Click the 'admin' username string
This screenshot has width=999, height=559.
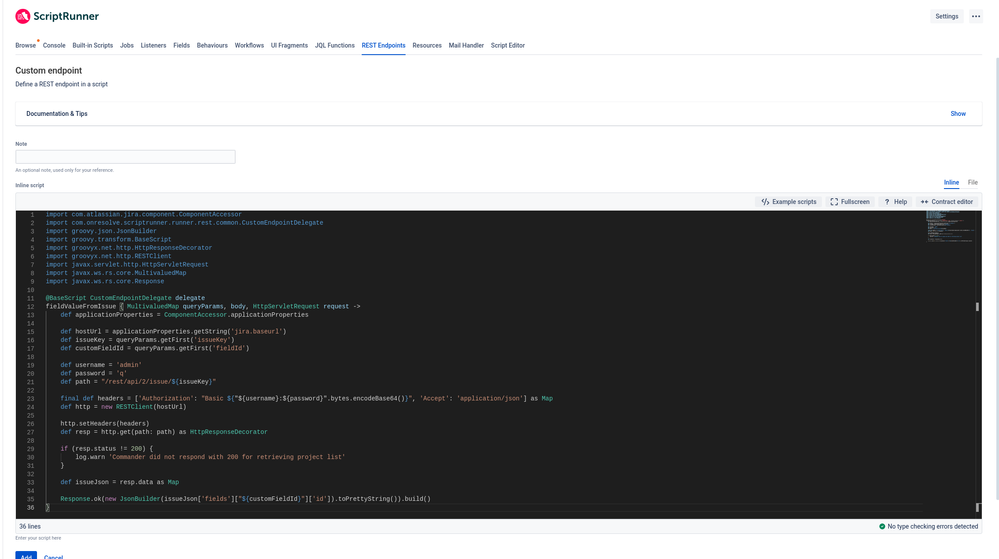pos(129,365)
